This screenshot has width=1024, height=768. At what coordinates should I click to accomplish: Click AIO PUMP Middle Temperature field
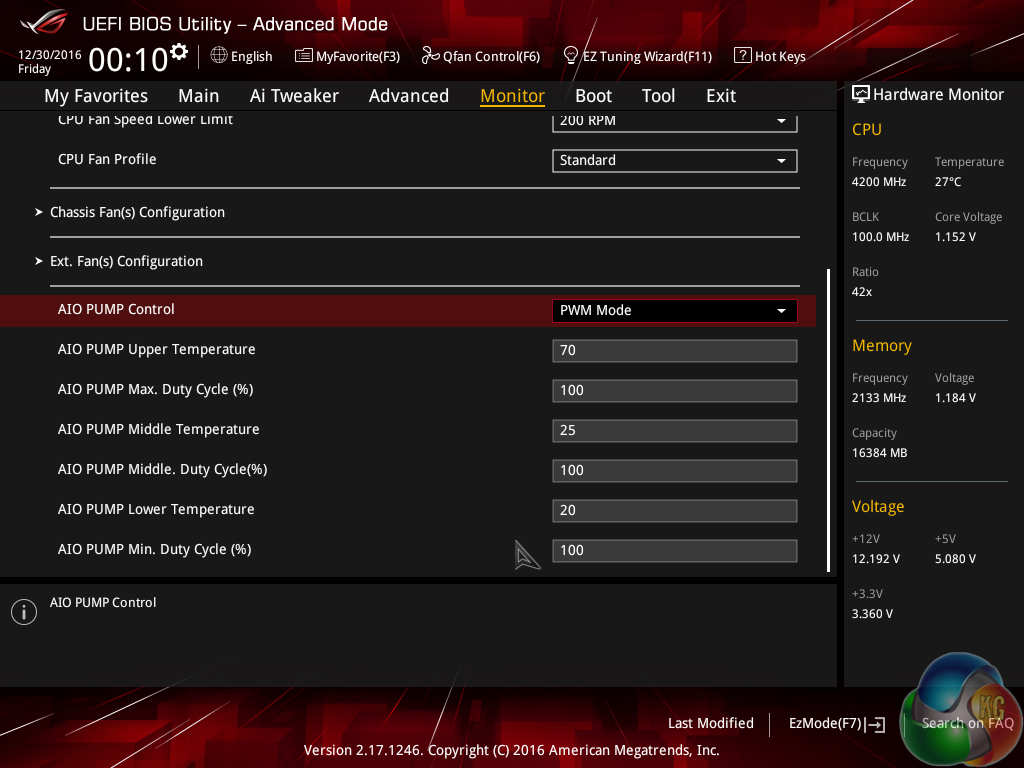pyautogui.click(x=675, y=431)
